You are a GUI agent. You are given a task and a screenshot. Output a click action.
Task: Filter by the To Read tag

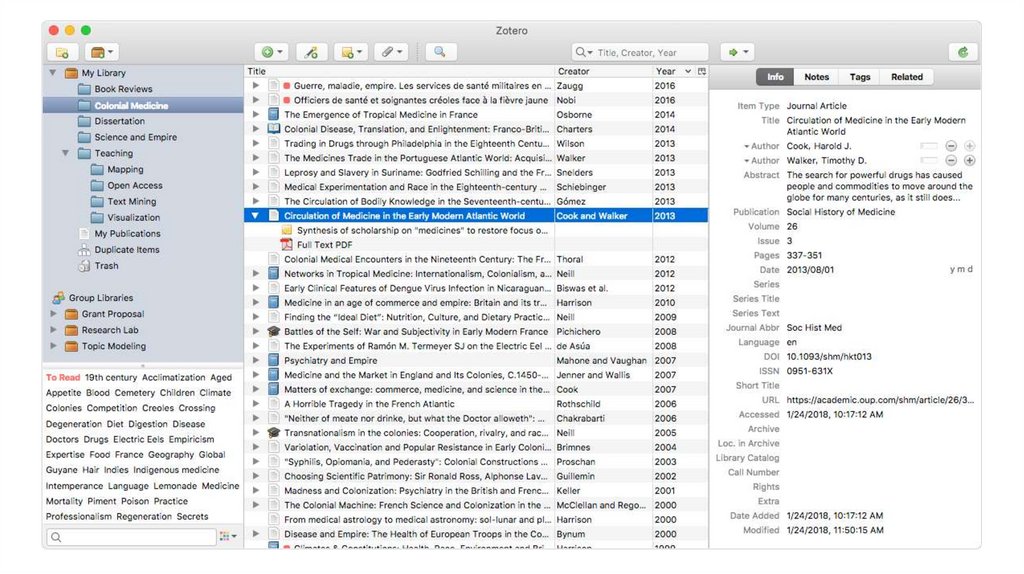click(x=63, y=377)
